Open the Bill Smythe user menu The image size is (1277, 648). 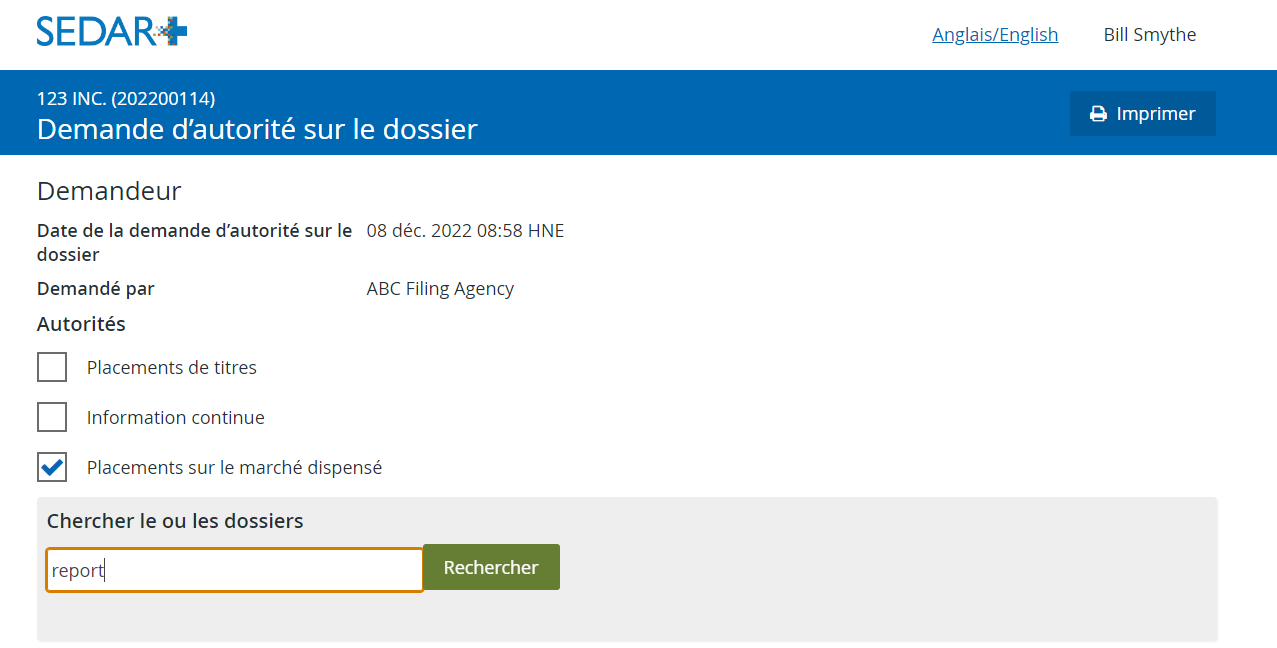(1150, 35)
